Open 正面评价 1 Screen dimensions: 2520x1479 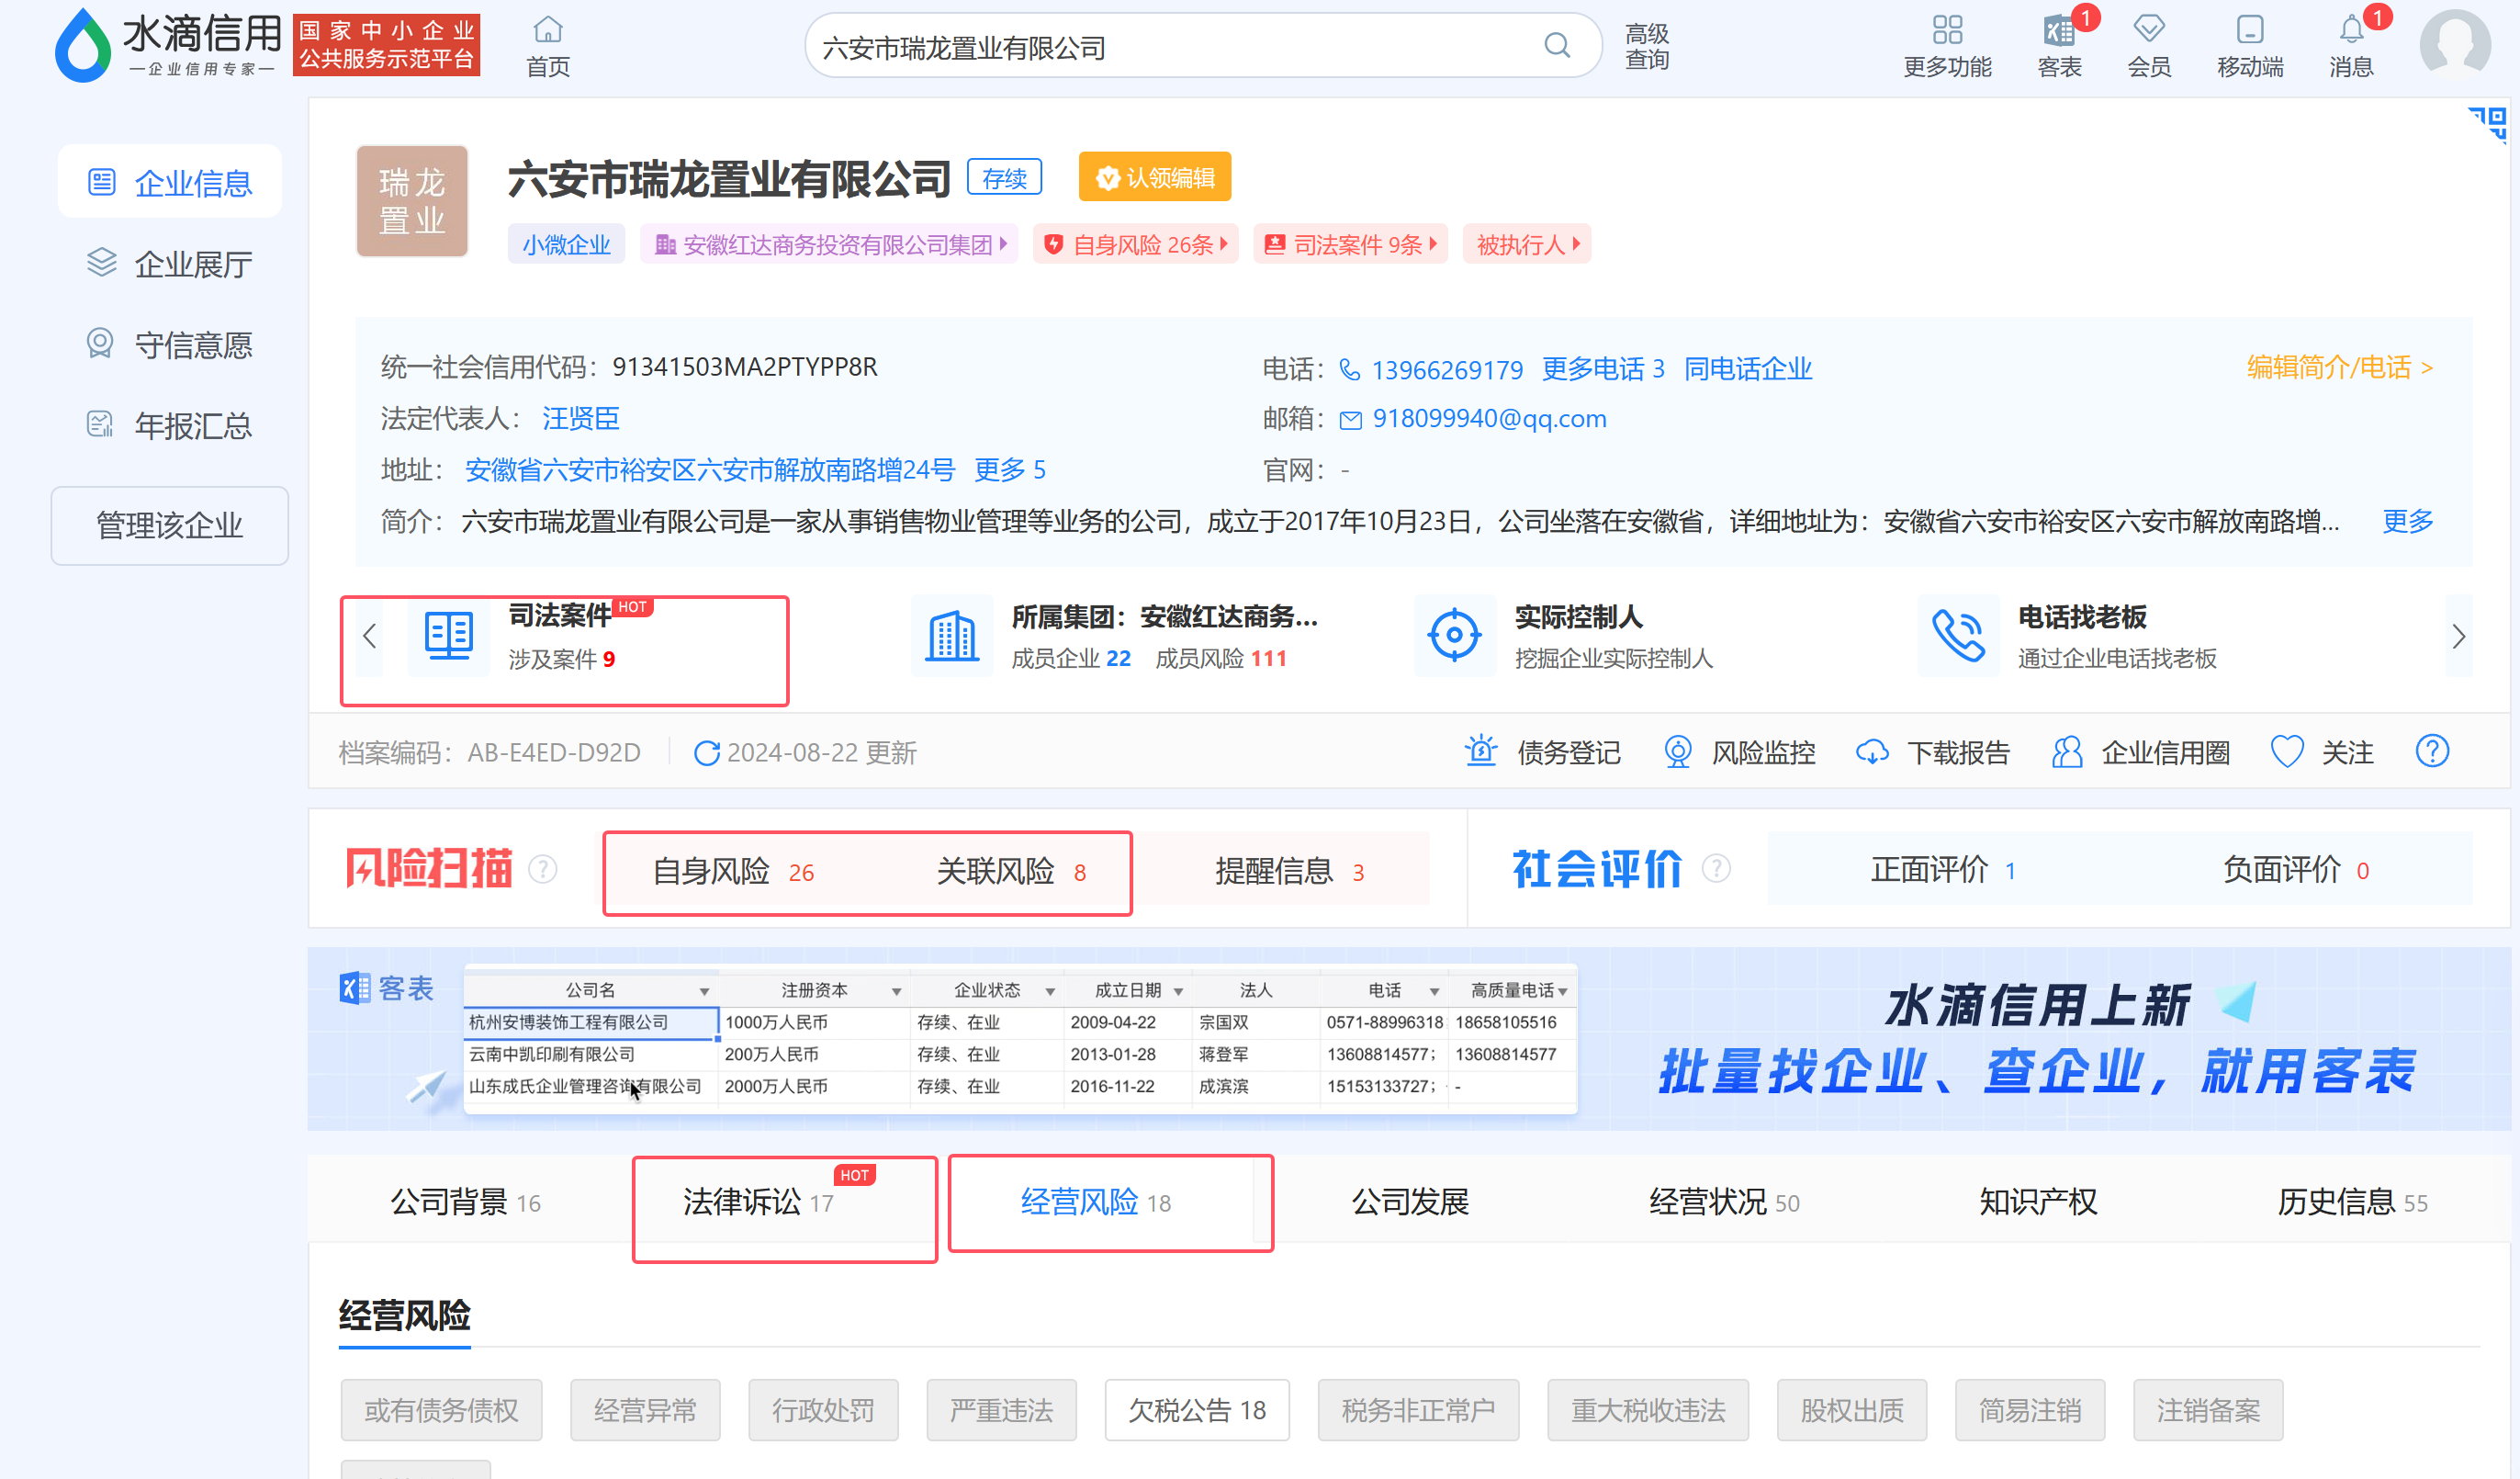pos(1942,869)
